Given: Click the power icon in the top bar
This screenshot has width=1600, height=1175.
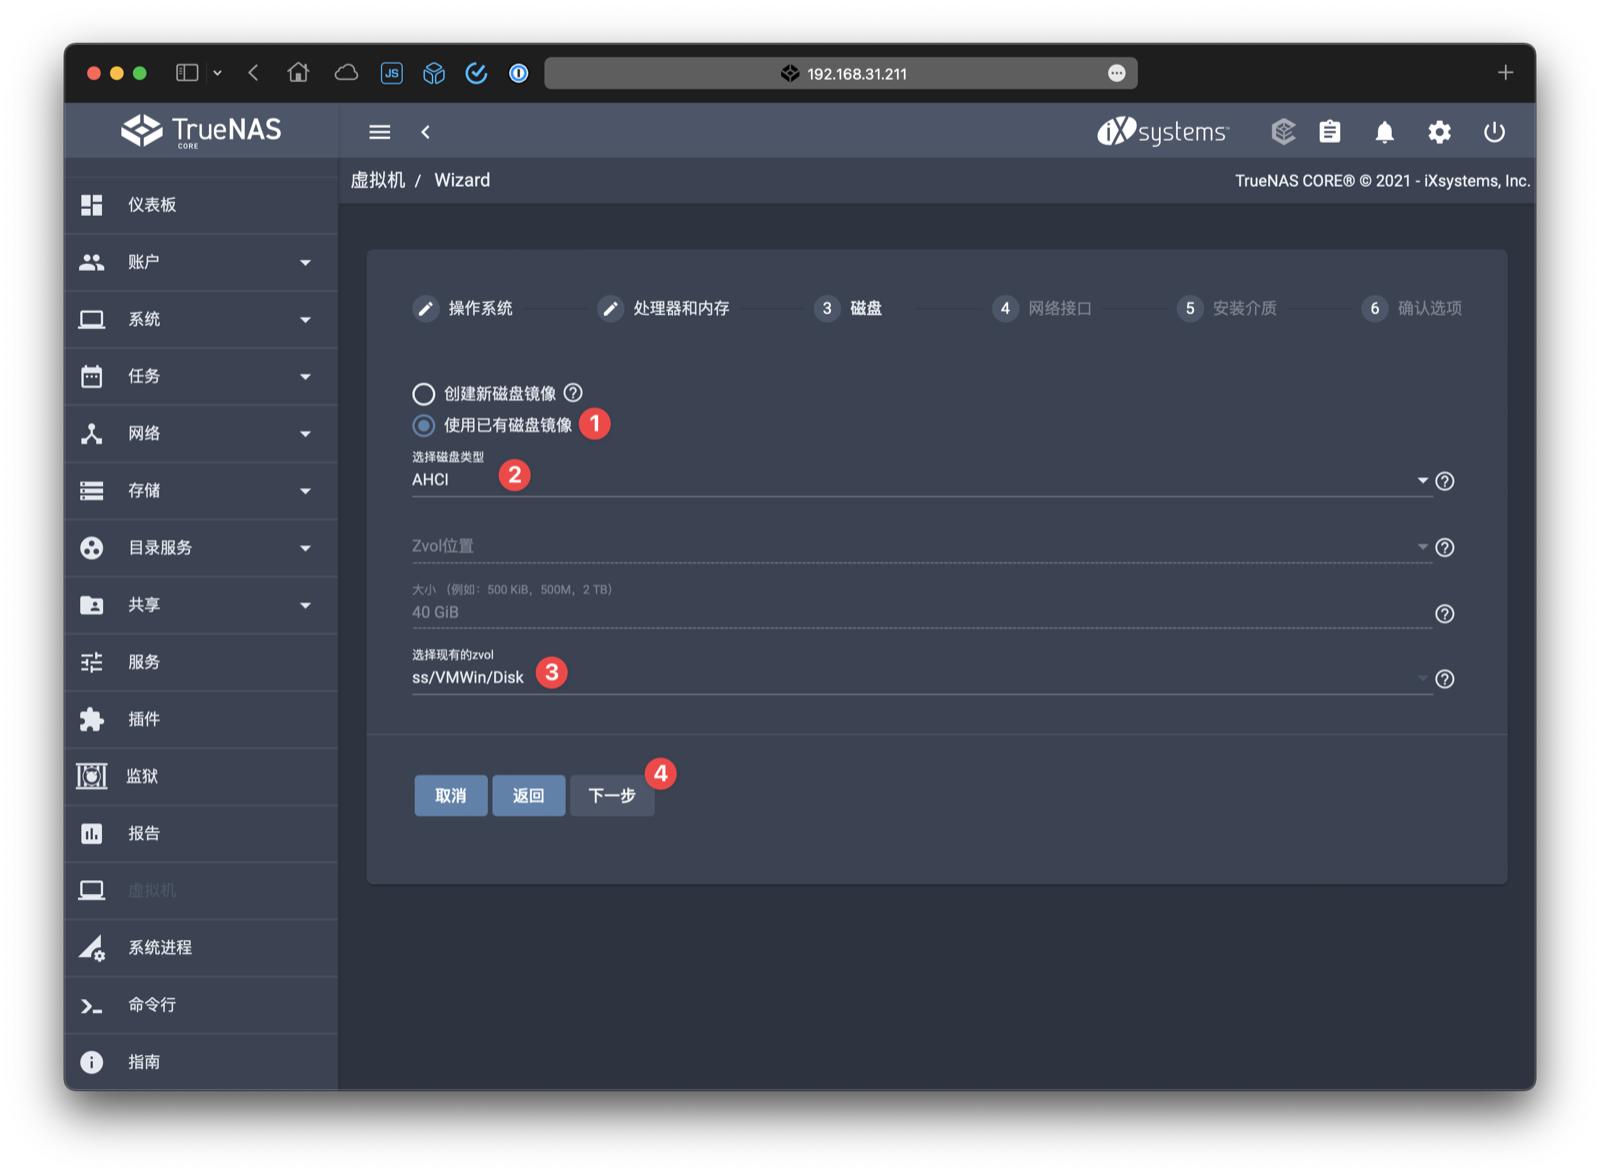Looking at the screenshot, I should pos(1494,131).
